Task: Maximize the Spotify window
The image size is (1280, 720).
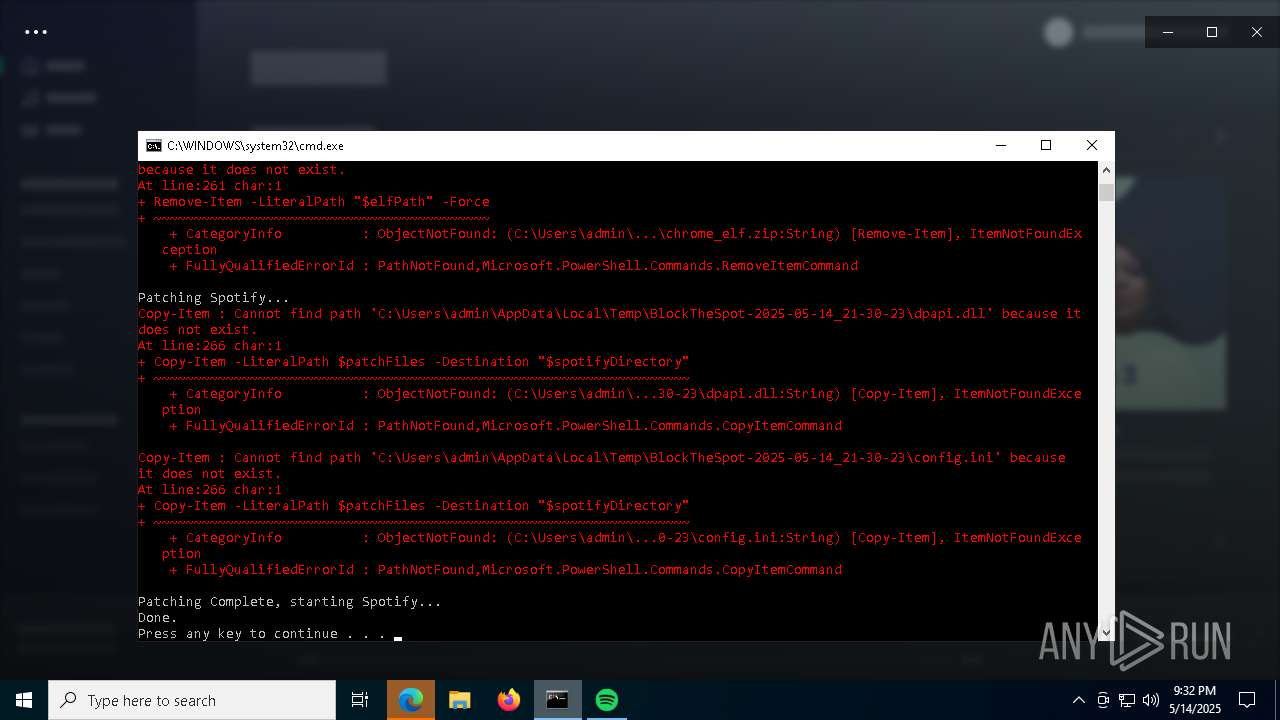Action: click(x=1212, y=32)
